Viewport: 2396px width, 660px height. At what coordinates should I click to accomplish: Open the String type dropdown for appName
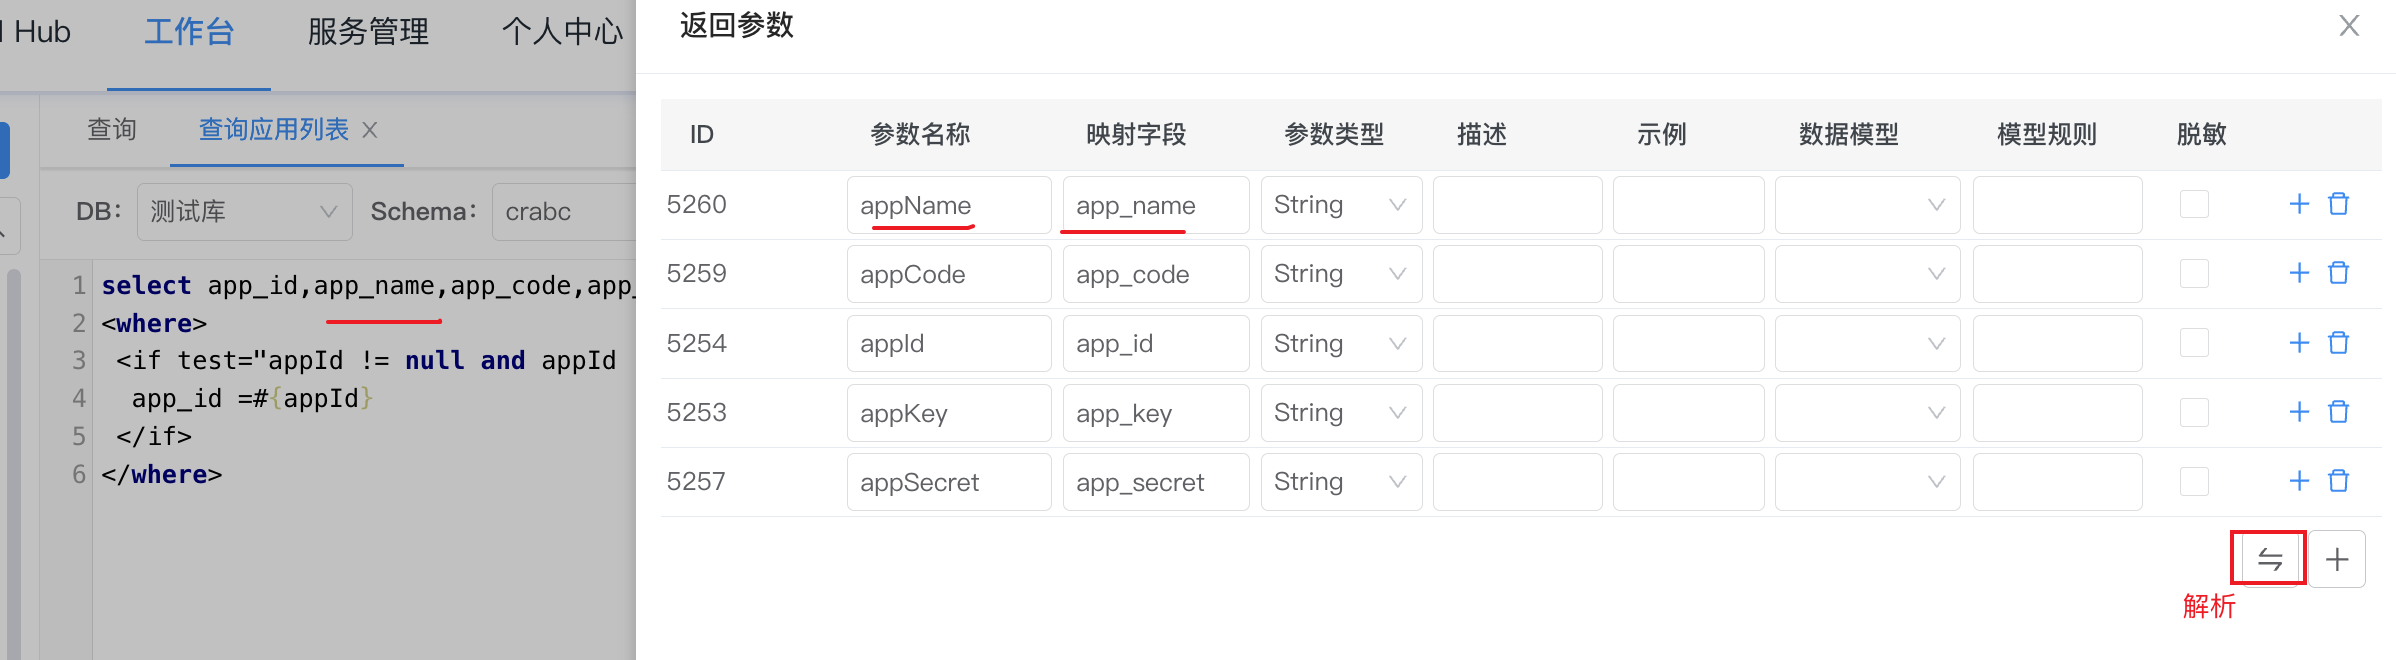click(x=1340, y=205)
